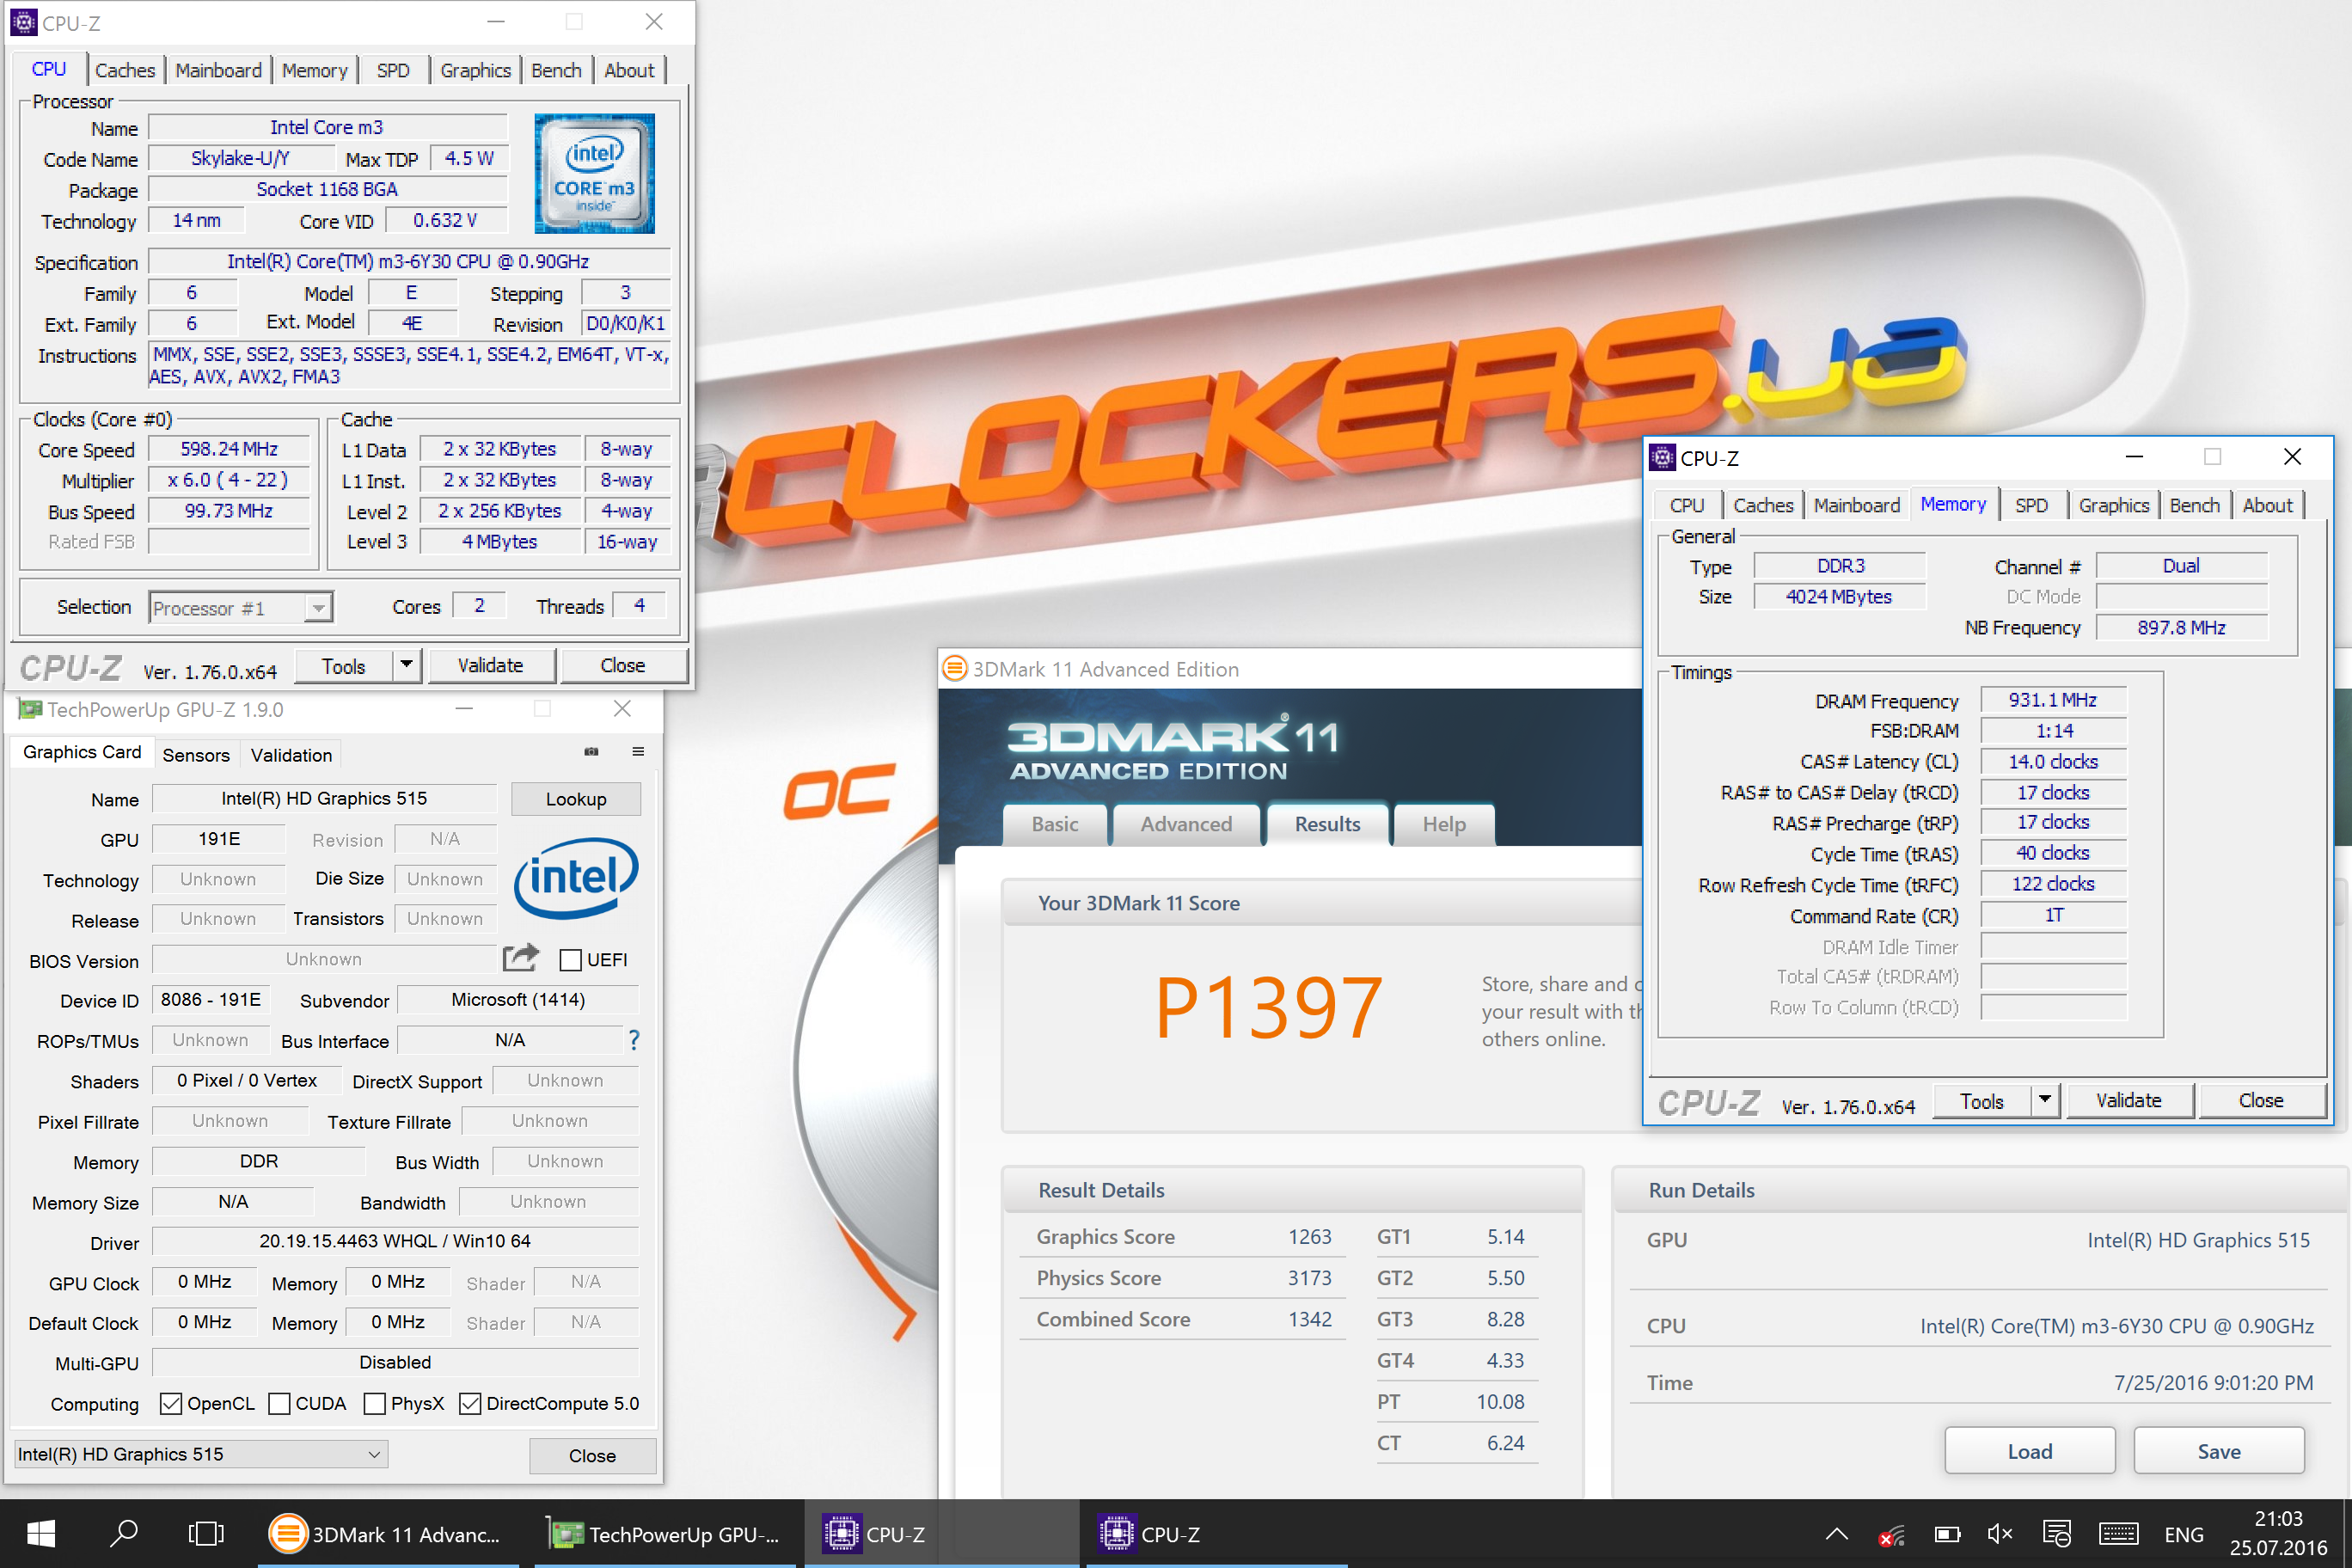Click the Driver version field in GPU-Z

pos(395,1241)
